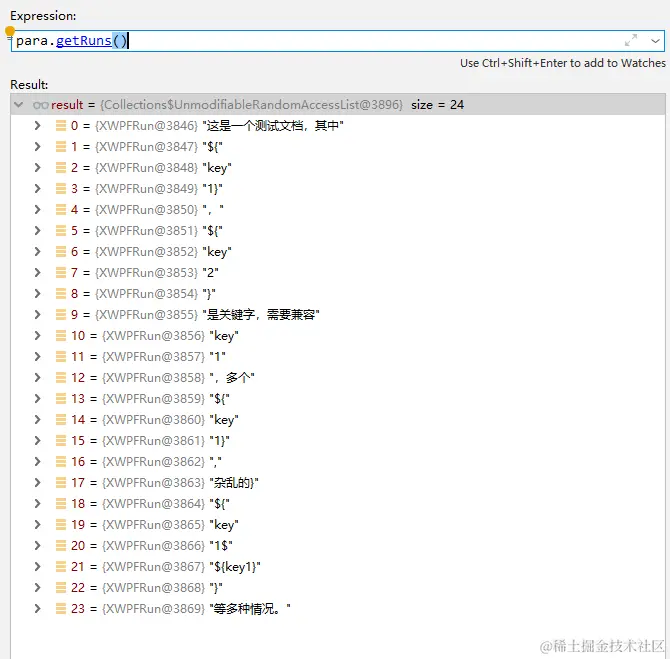Image resolution: width=670 pixels, height=659 pixels.
Task: Click the object icon of element 15
Action: tap(61, 440)
